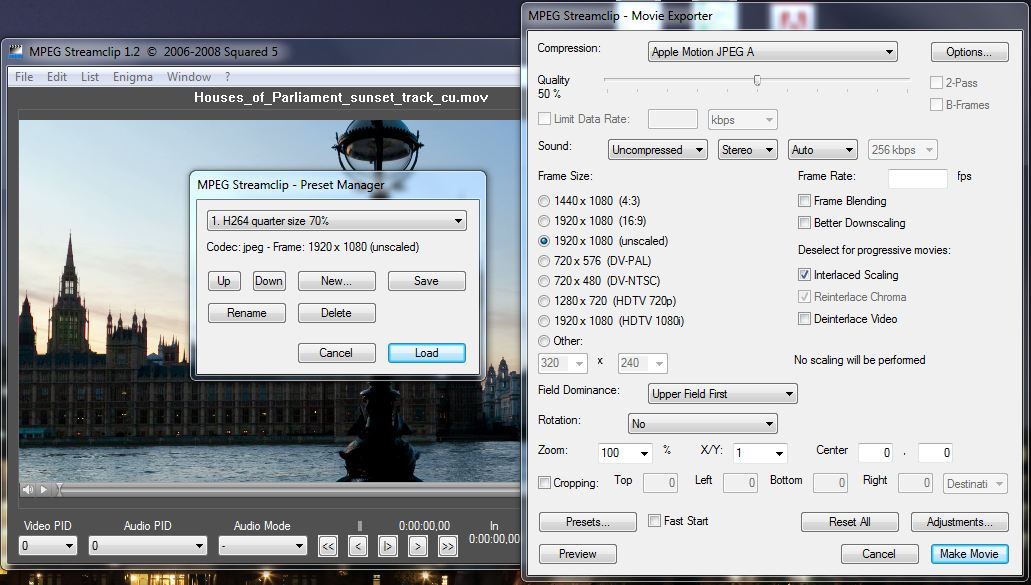Move the preset Down in Preset Manager
Screen dimensions: 1031x585
tap(269, 281)
